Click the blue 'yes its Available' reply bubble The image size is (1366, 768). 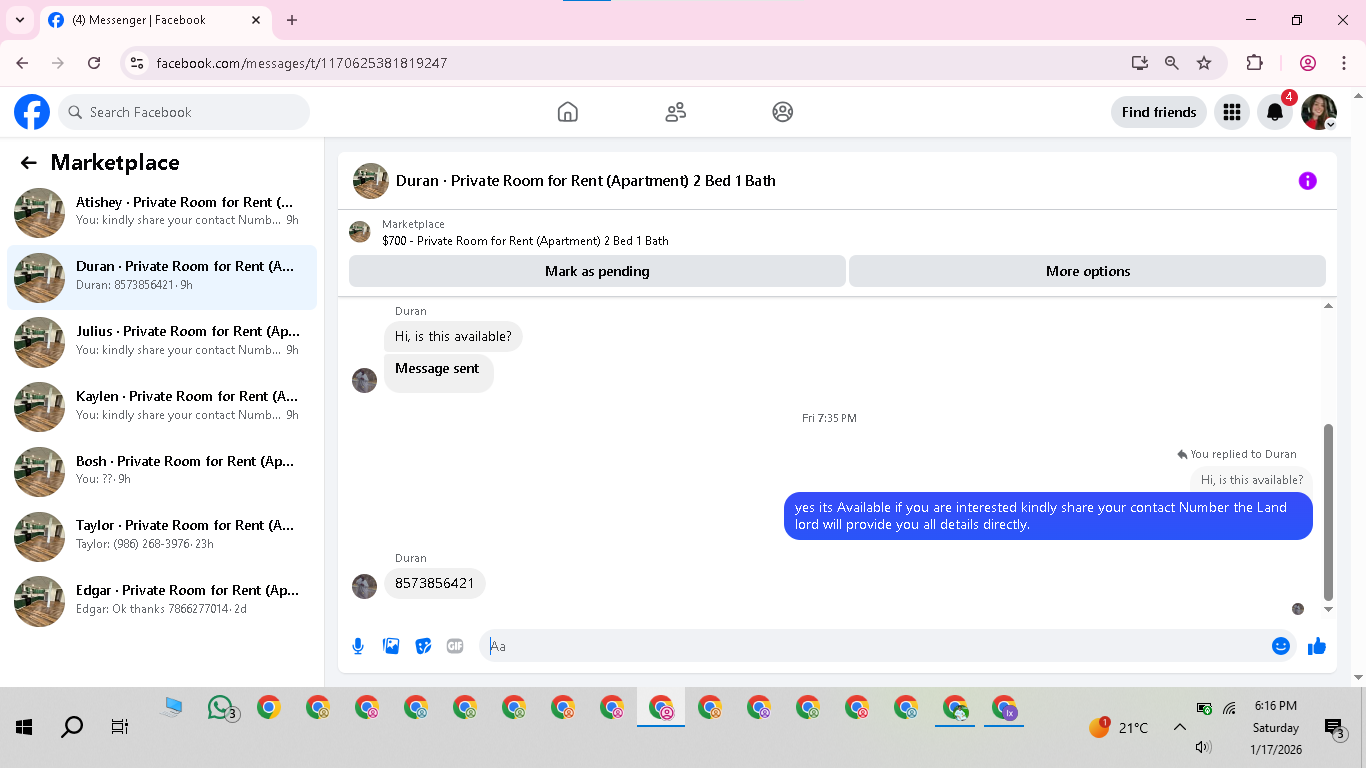pos(1048,516)
